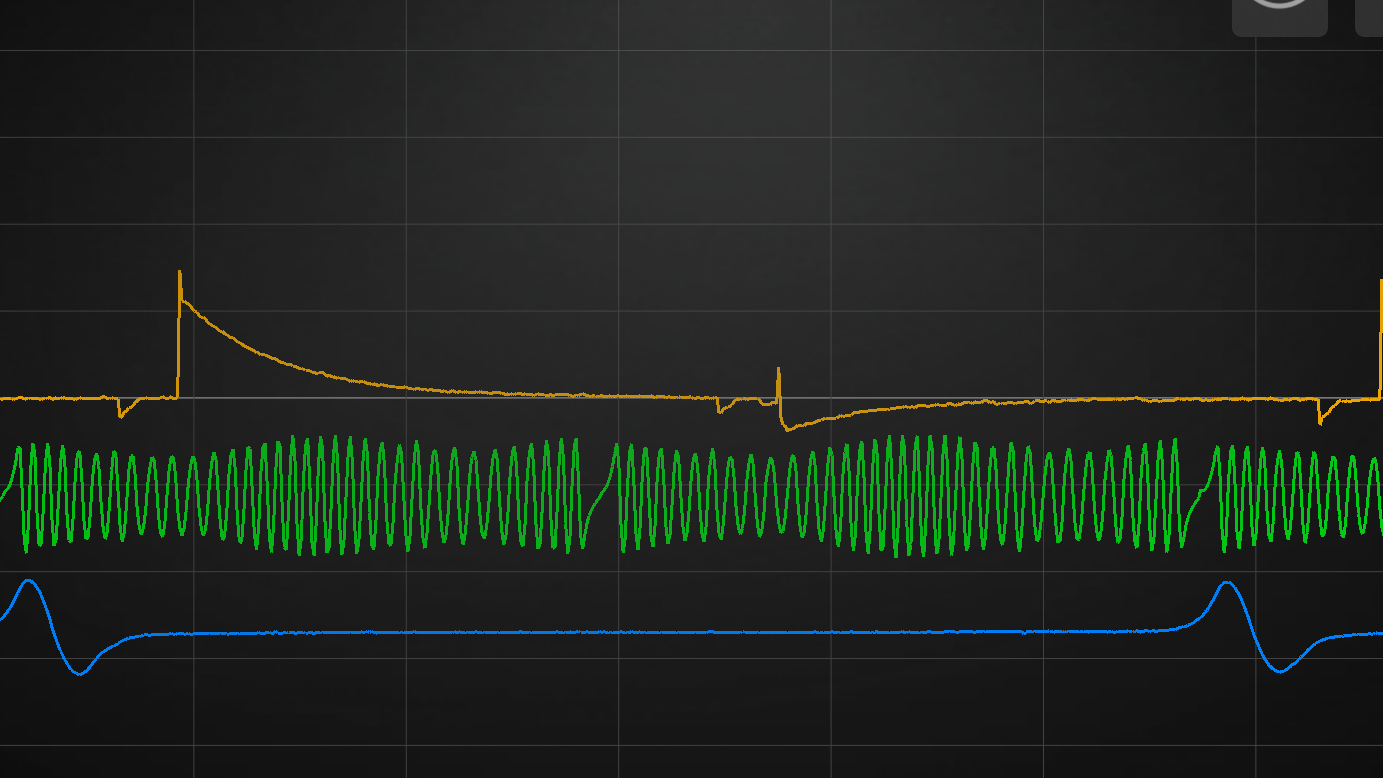This screenshot has height=778, width=1383.
Task: Click the orange dip near the right edge
Action: point(1320,418)
